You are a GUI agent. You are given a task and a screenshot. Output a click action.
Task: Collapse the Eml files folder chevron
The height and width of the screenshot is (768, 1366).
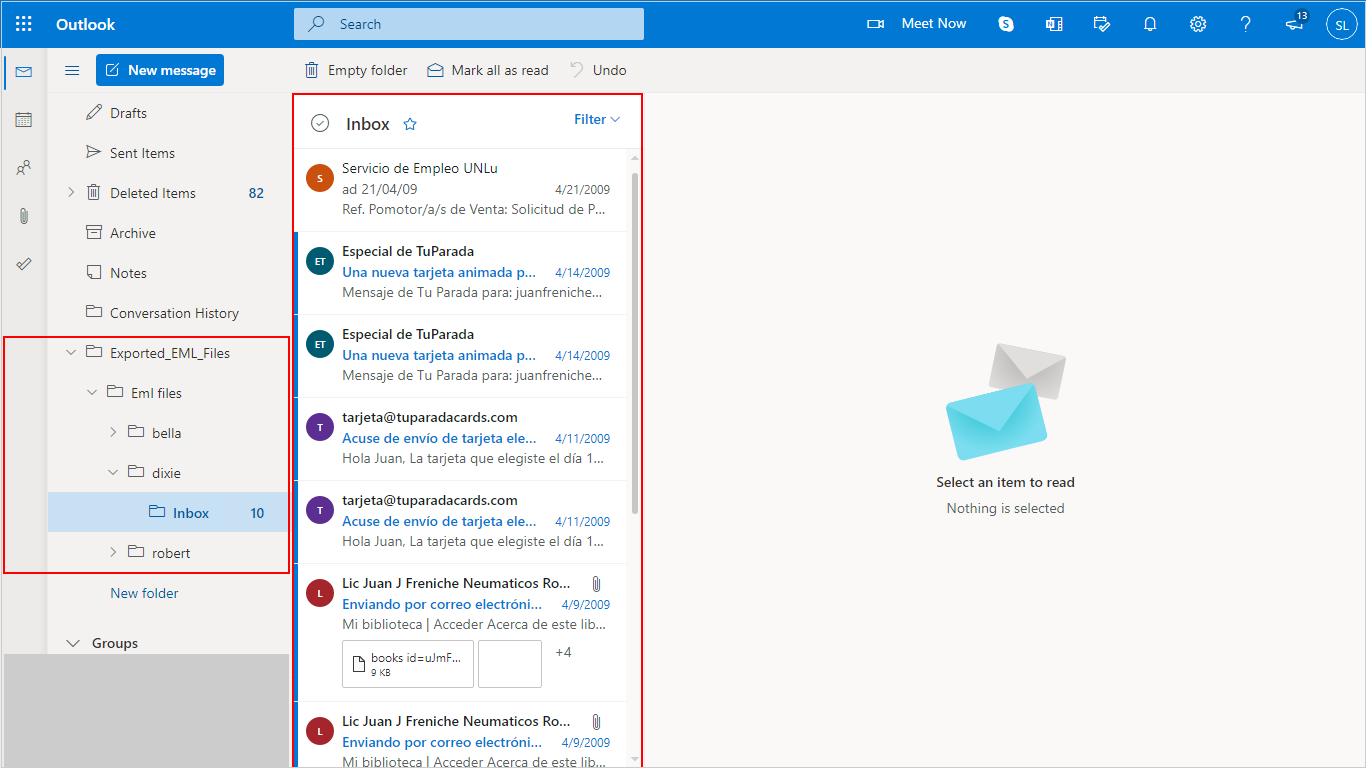pos(92,392)
